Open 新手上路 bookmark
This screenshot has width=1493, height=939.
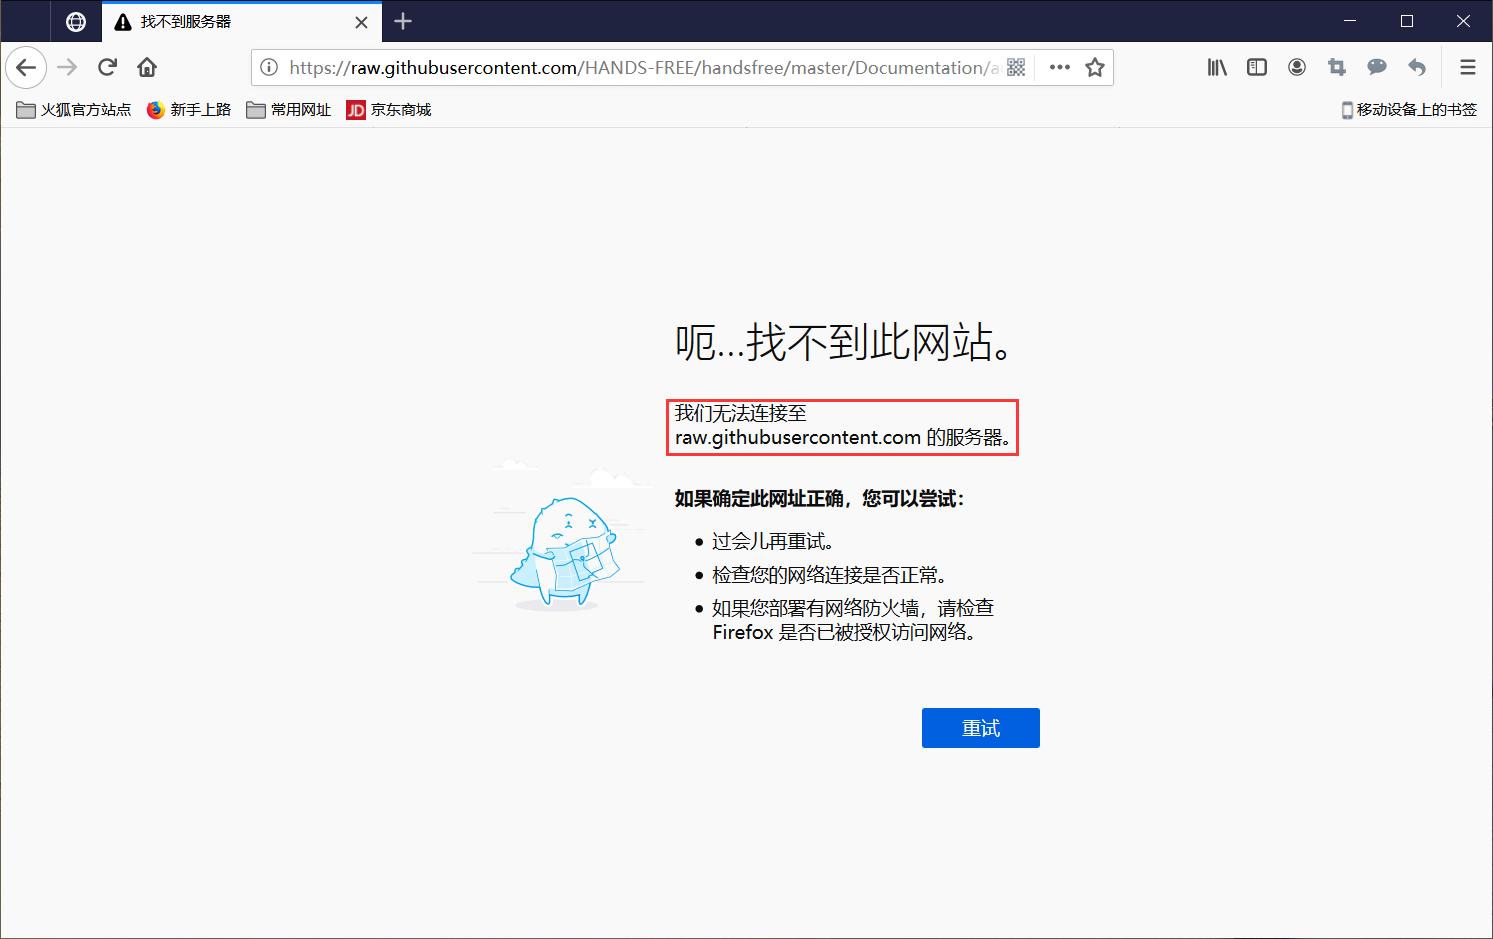[x=189, y=110]
